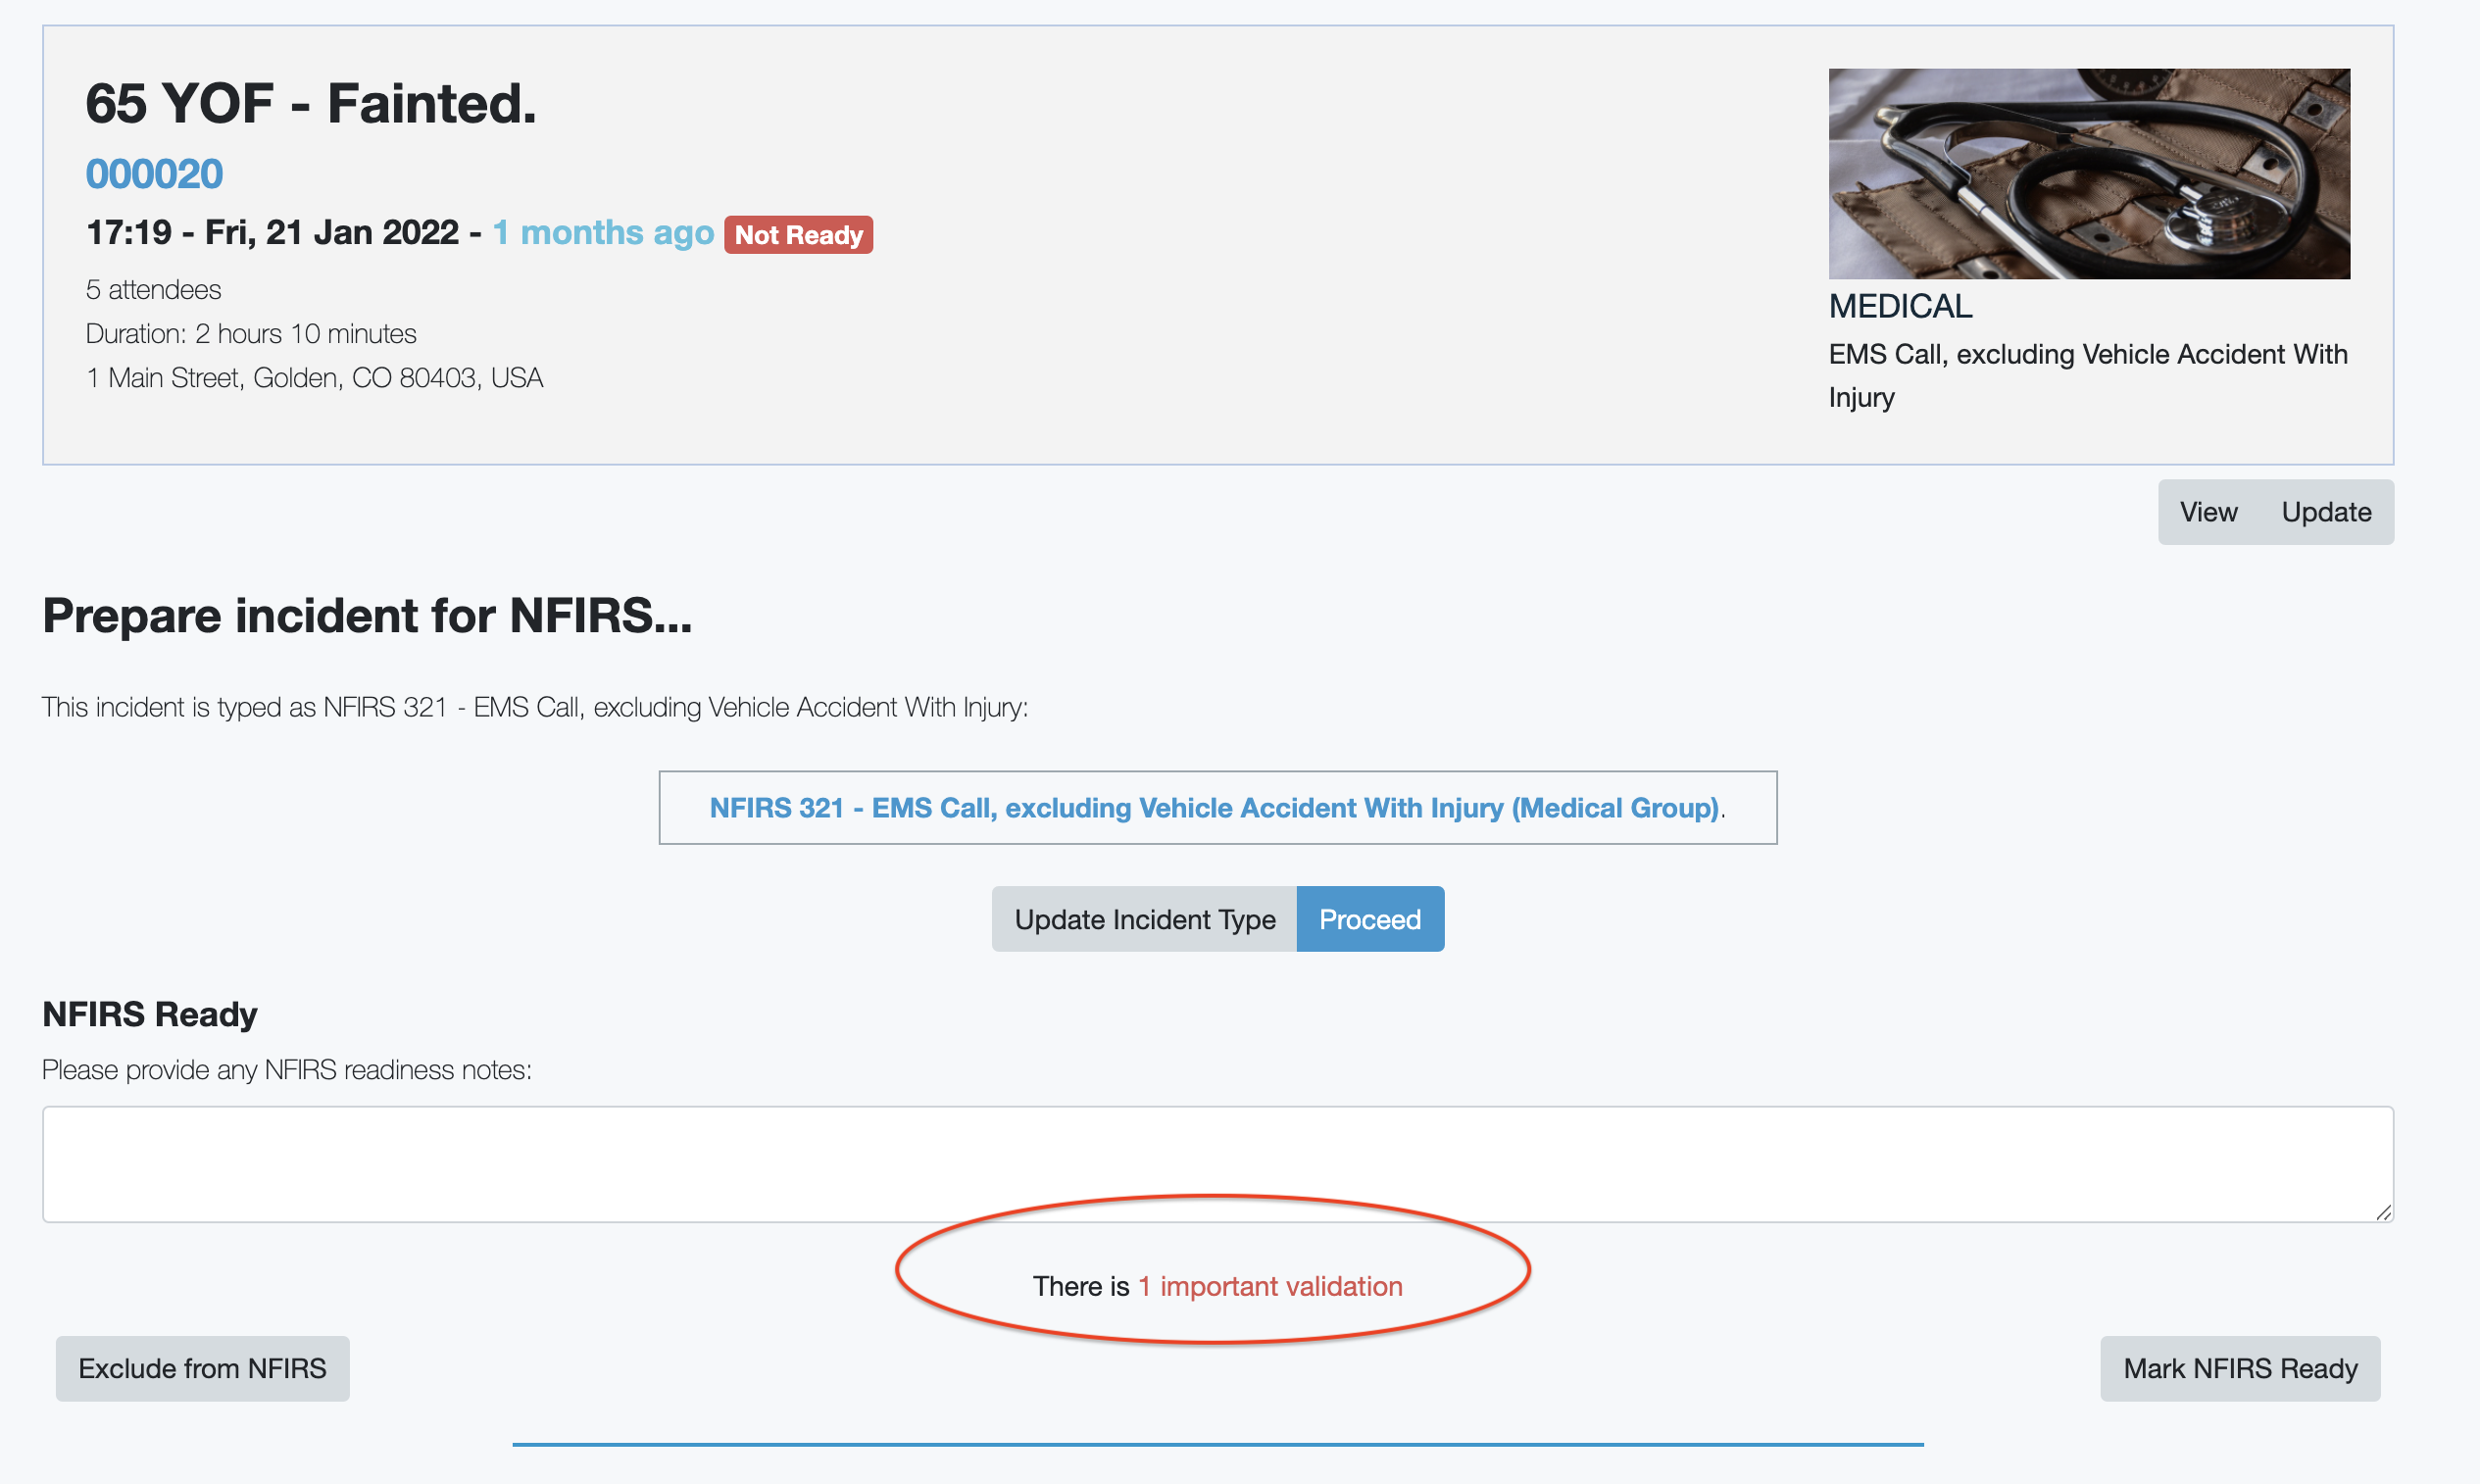Click Mark NFIRS Ready button
The image size is (2480, 1484).
point(2239,1368)
